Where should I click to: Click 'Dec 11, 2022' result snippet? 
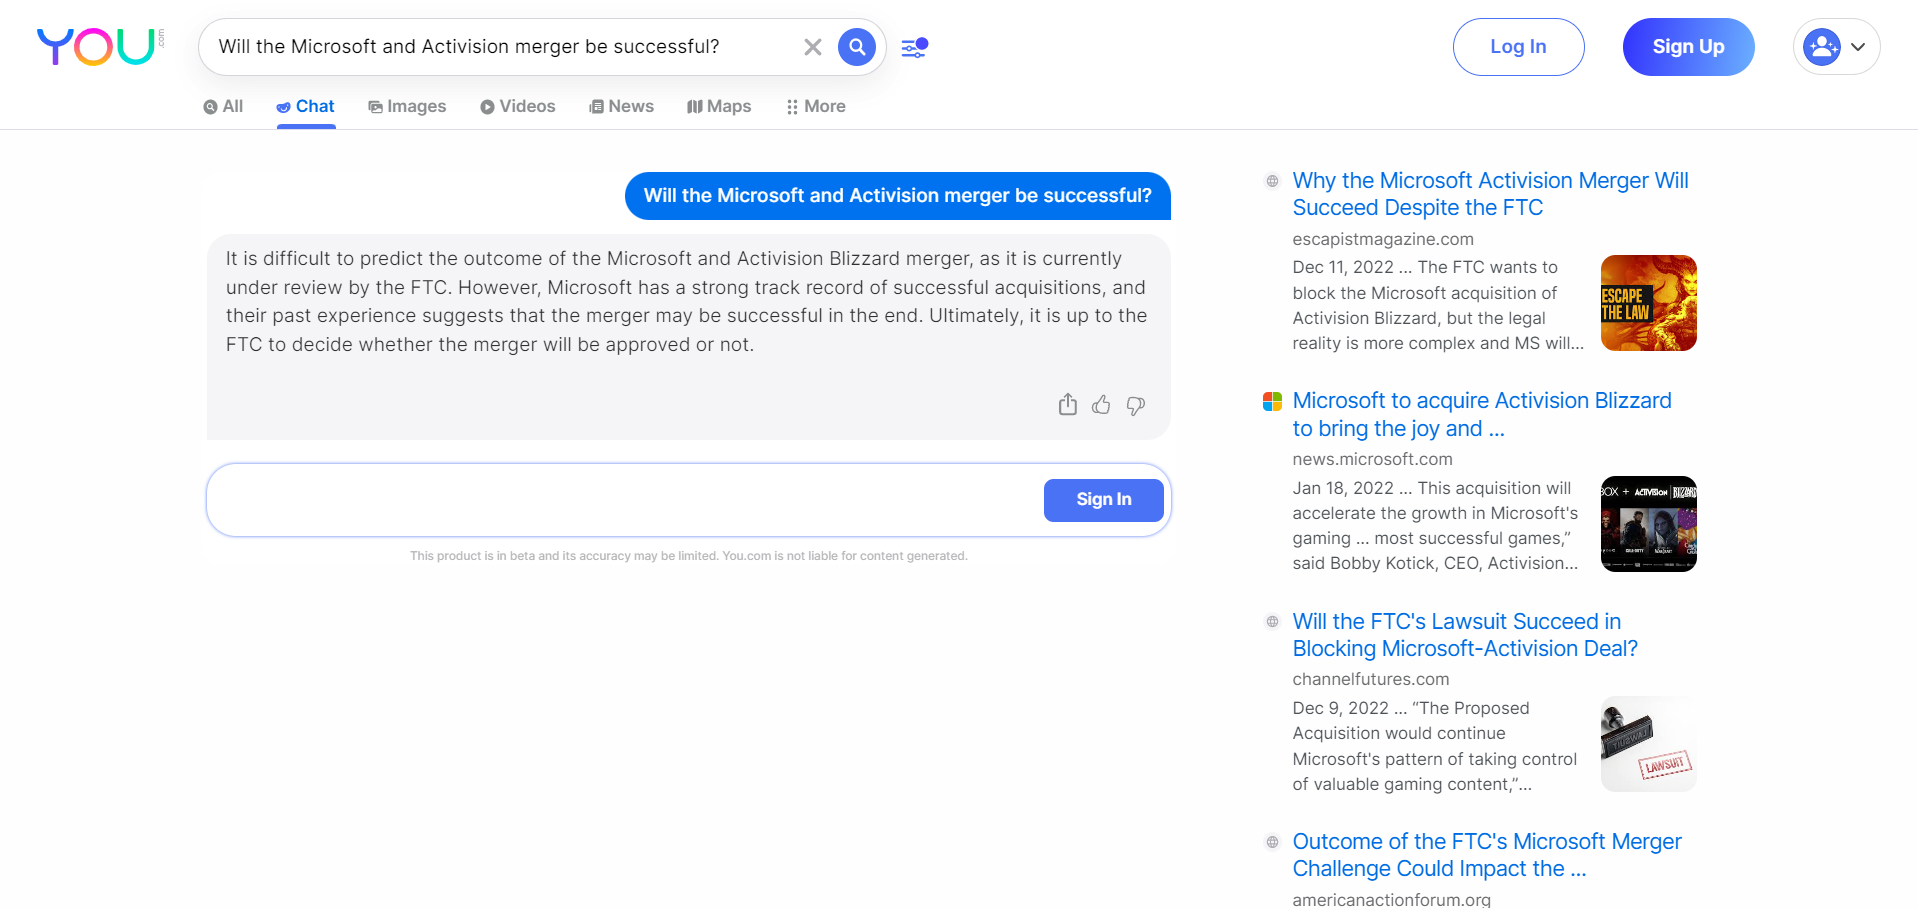click(1438, 305)
